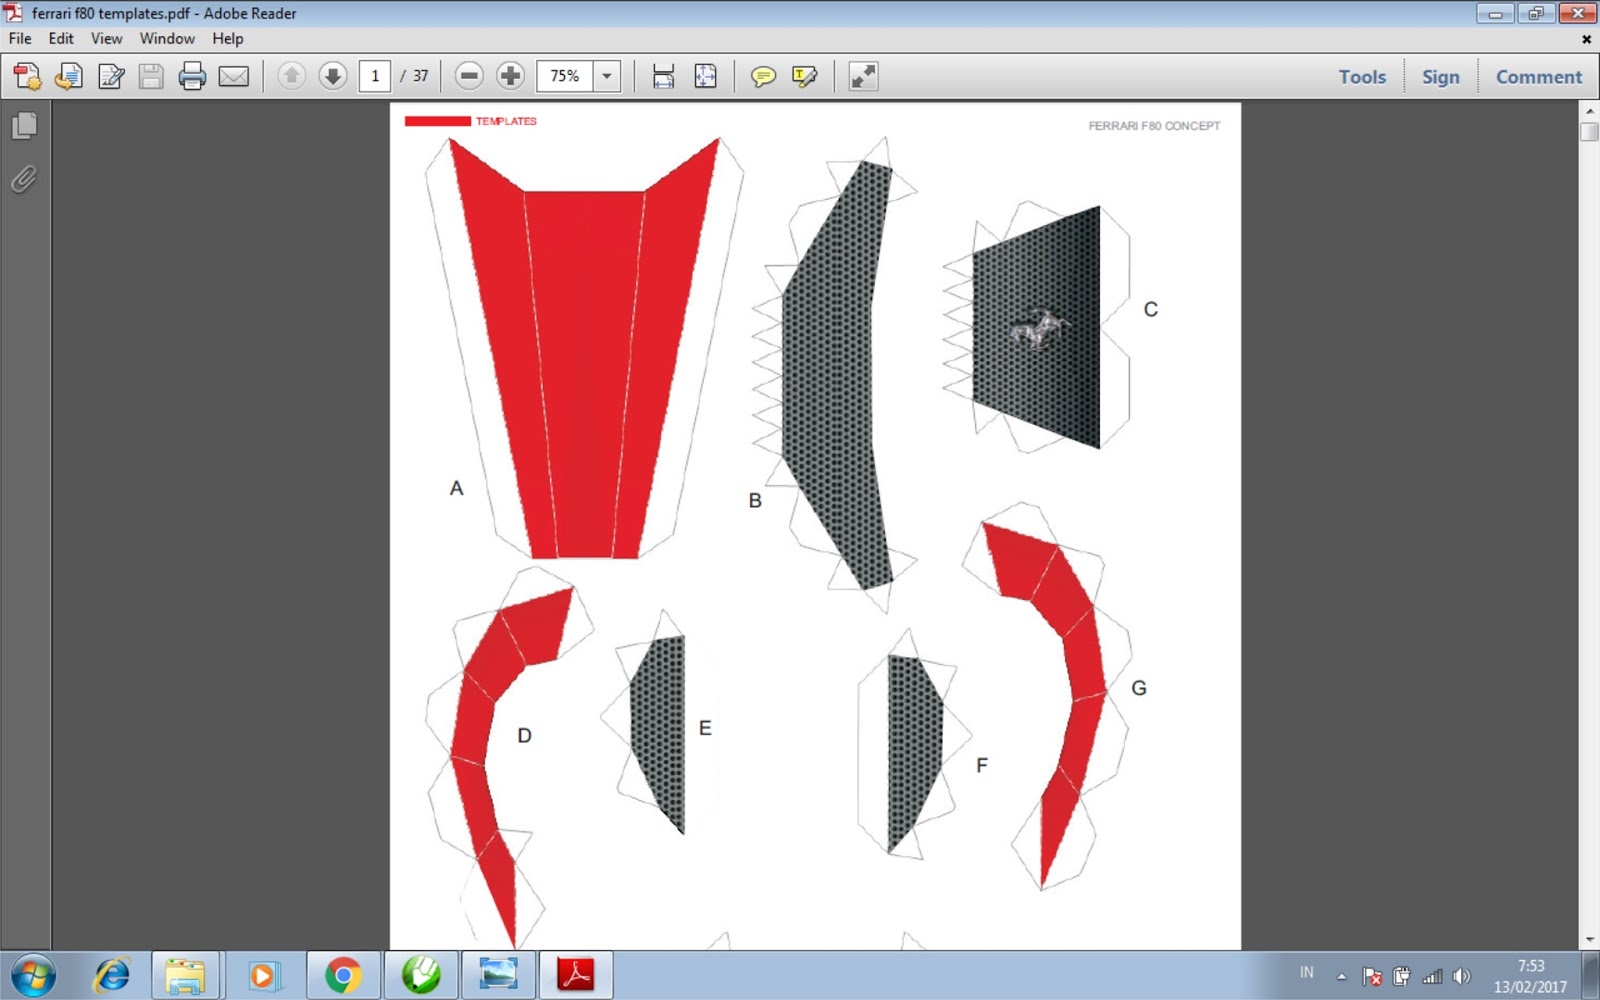Open the Window menu
This screenshot has height=1000, width=1600.
(166, 38)
